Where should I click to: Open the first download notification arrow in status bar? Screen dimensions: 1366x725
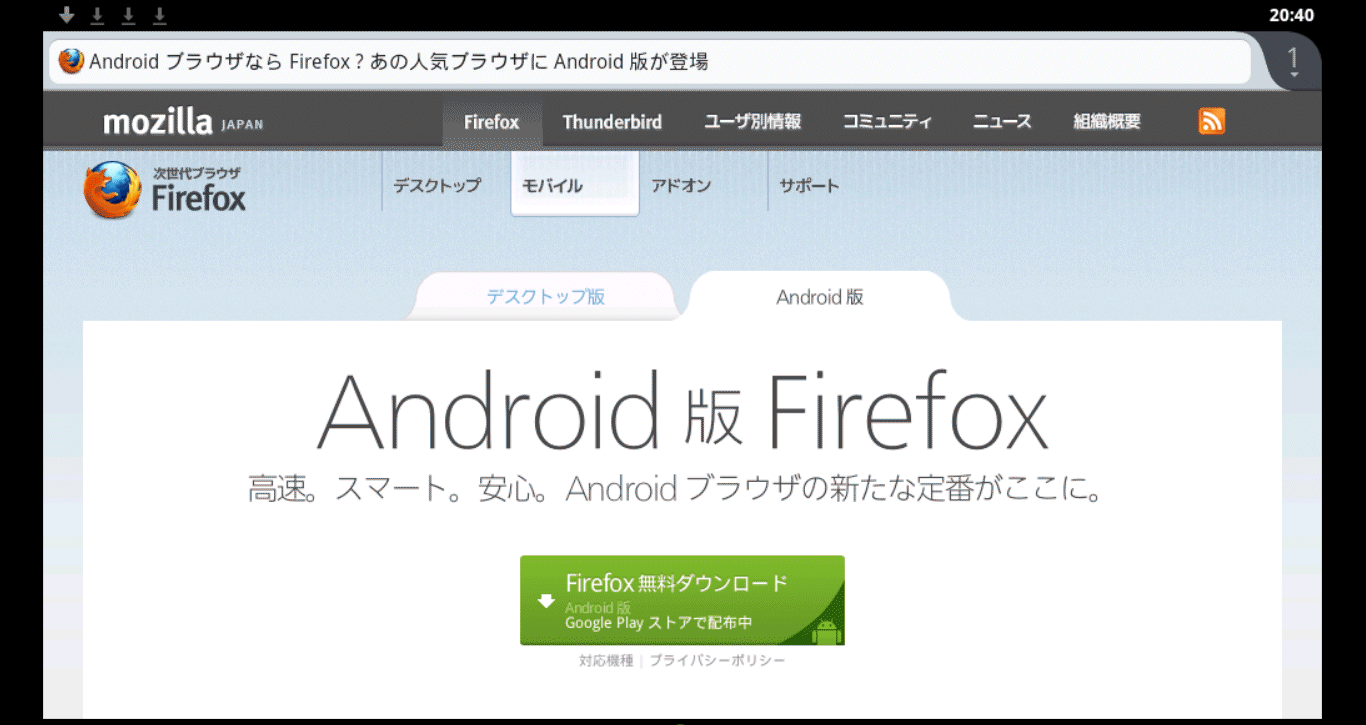click(67, 15)
